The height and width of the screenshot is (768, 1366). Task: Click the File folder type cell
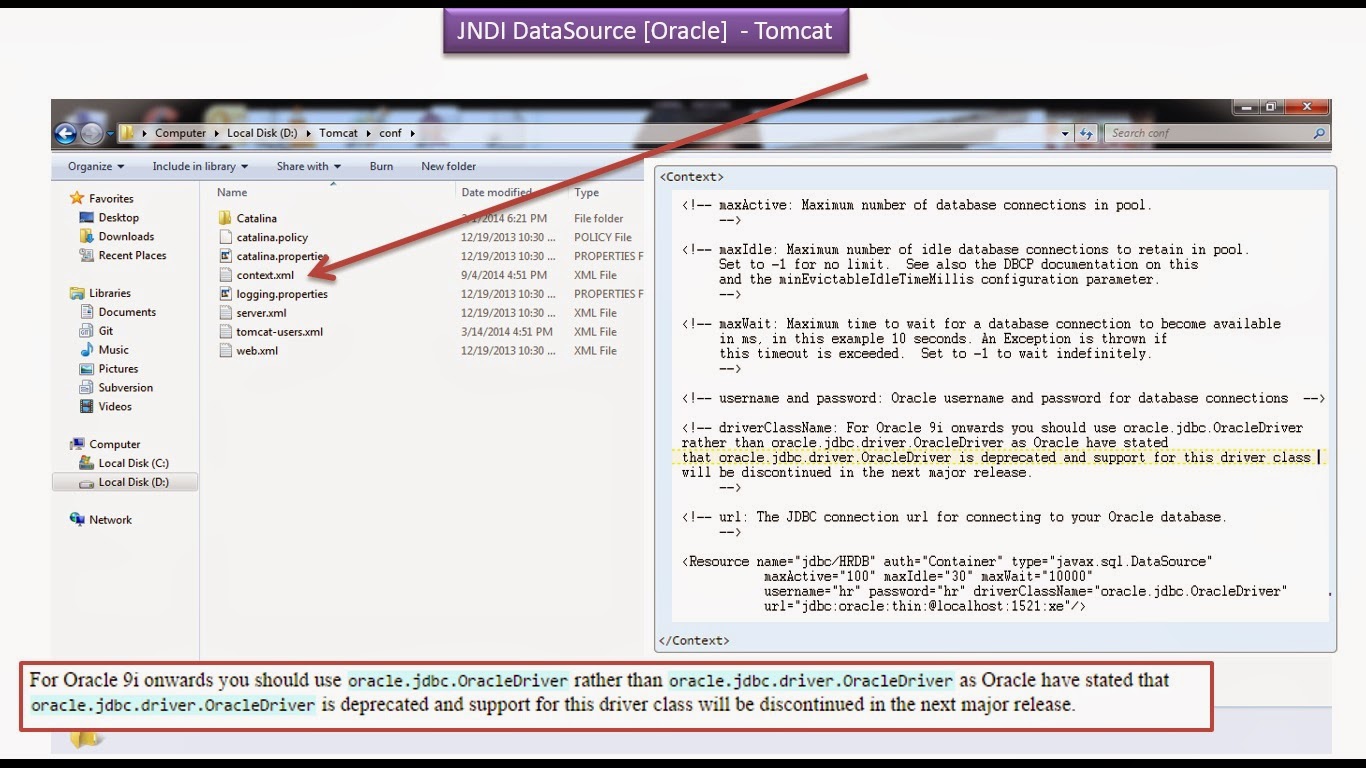coord(599,218)
